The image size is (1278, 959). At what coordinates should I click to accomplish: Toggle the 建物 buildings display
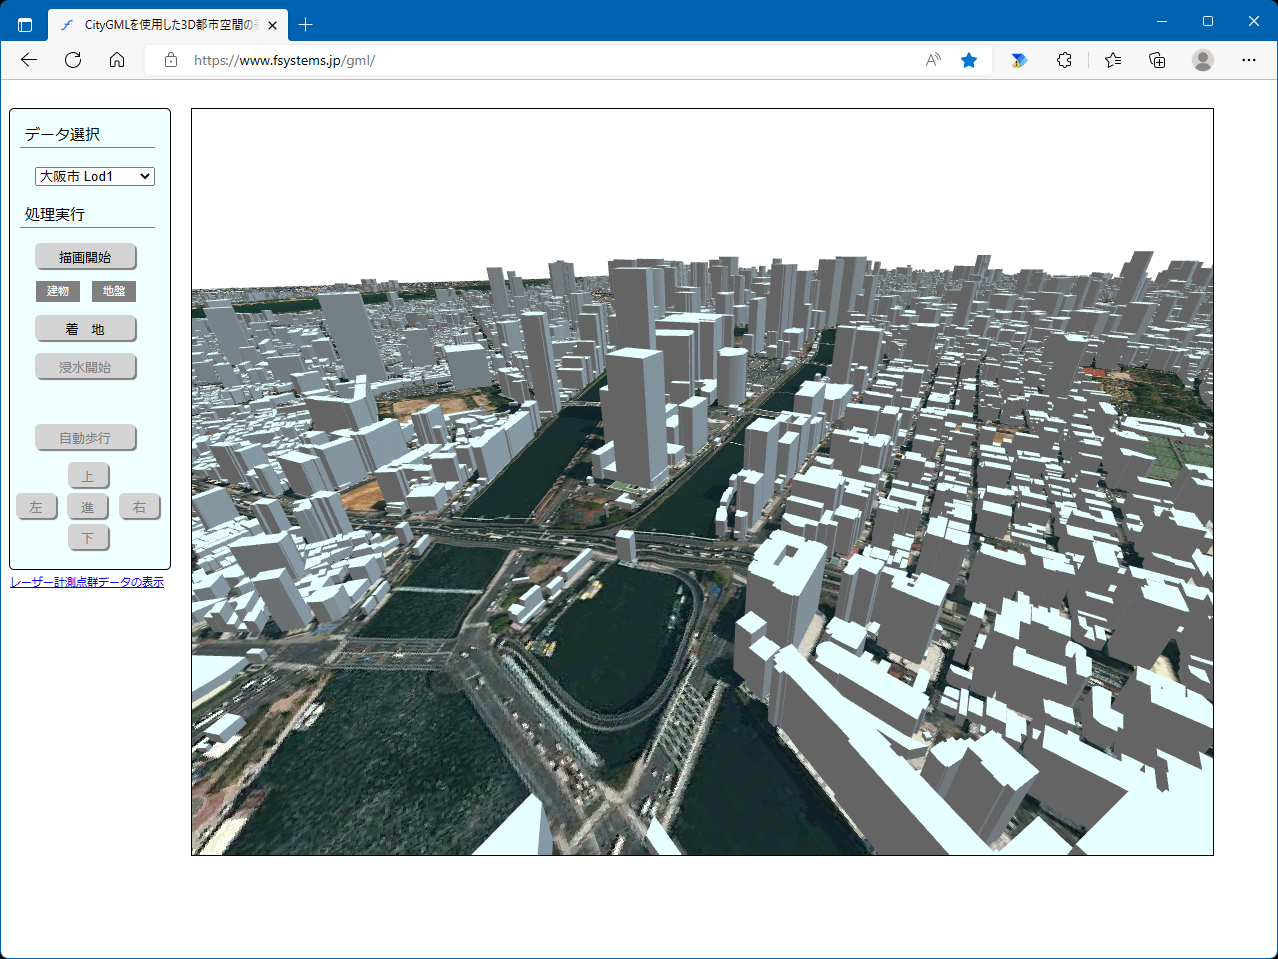click(58, 291)
